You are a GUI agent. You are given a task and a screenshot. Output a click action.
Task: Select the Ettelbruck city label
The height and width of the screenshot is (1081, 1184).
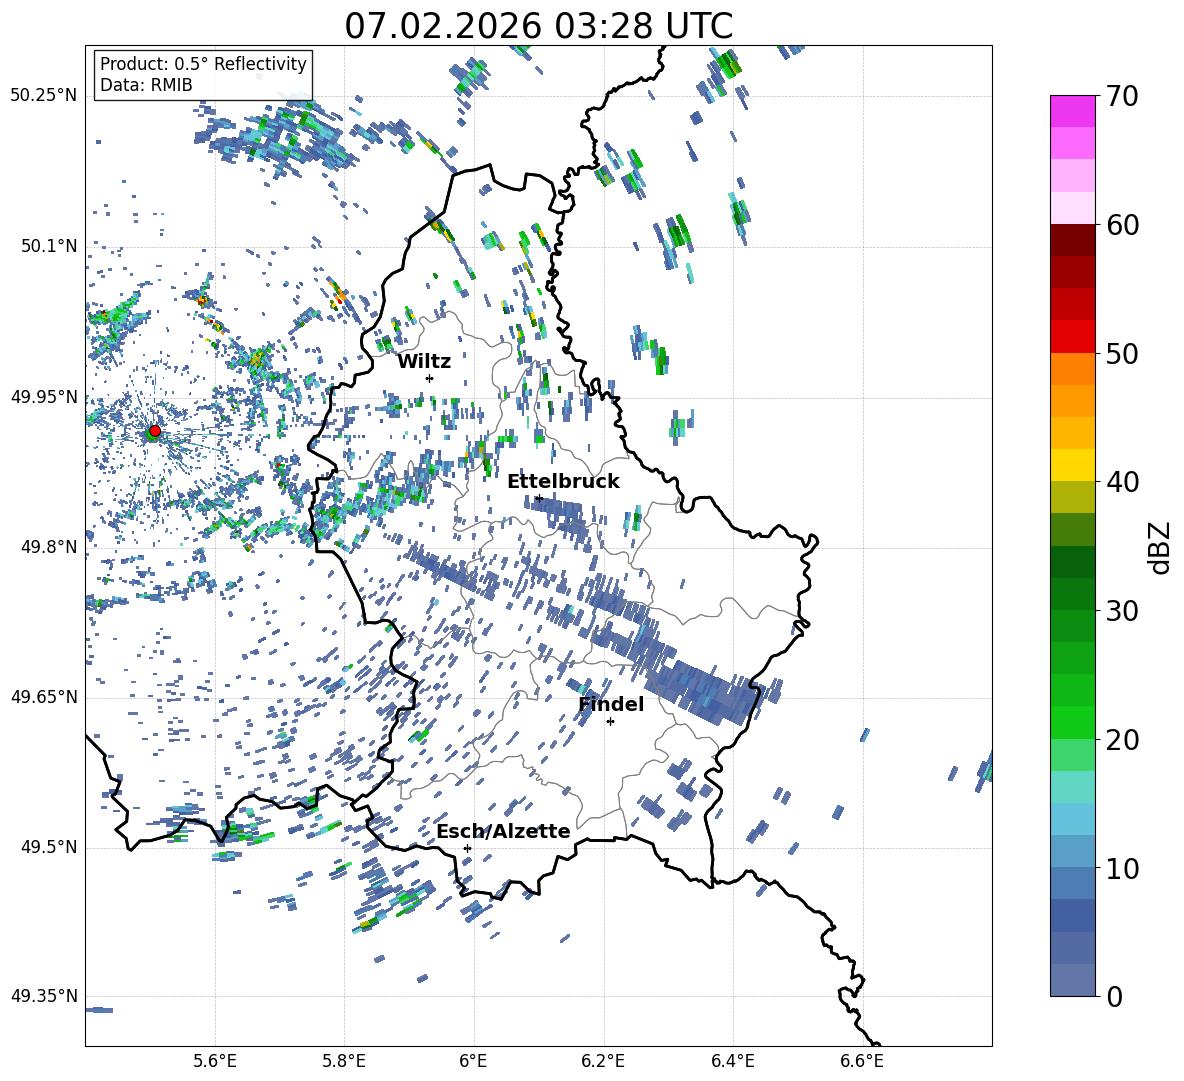pyautogui.click(x=563, y=482)
